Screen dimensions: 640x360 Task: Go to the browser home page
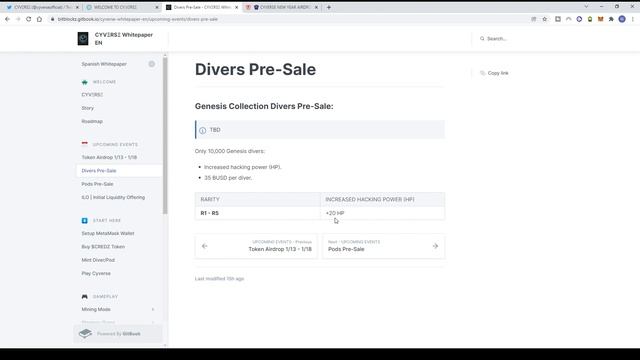(x=39, y=19)
